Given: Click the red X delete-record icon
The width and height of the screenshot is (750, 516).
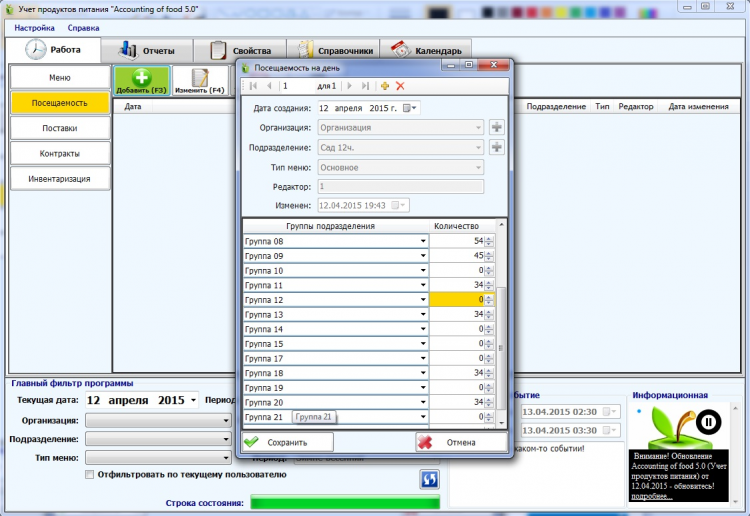Looking at the screenshot, I should 400,86.
